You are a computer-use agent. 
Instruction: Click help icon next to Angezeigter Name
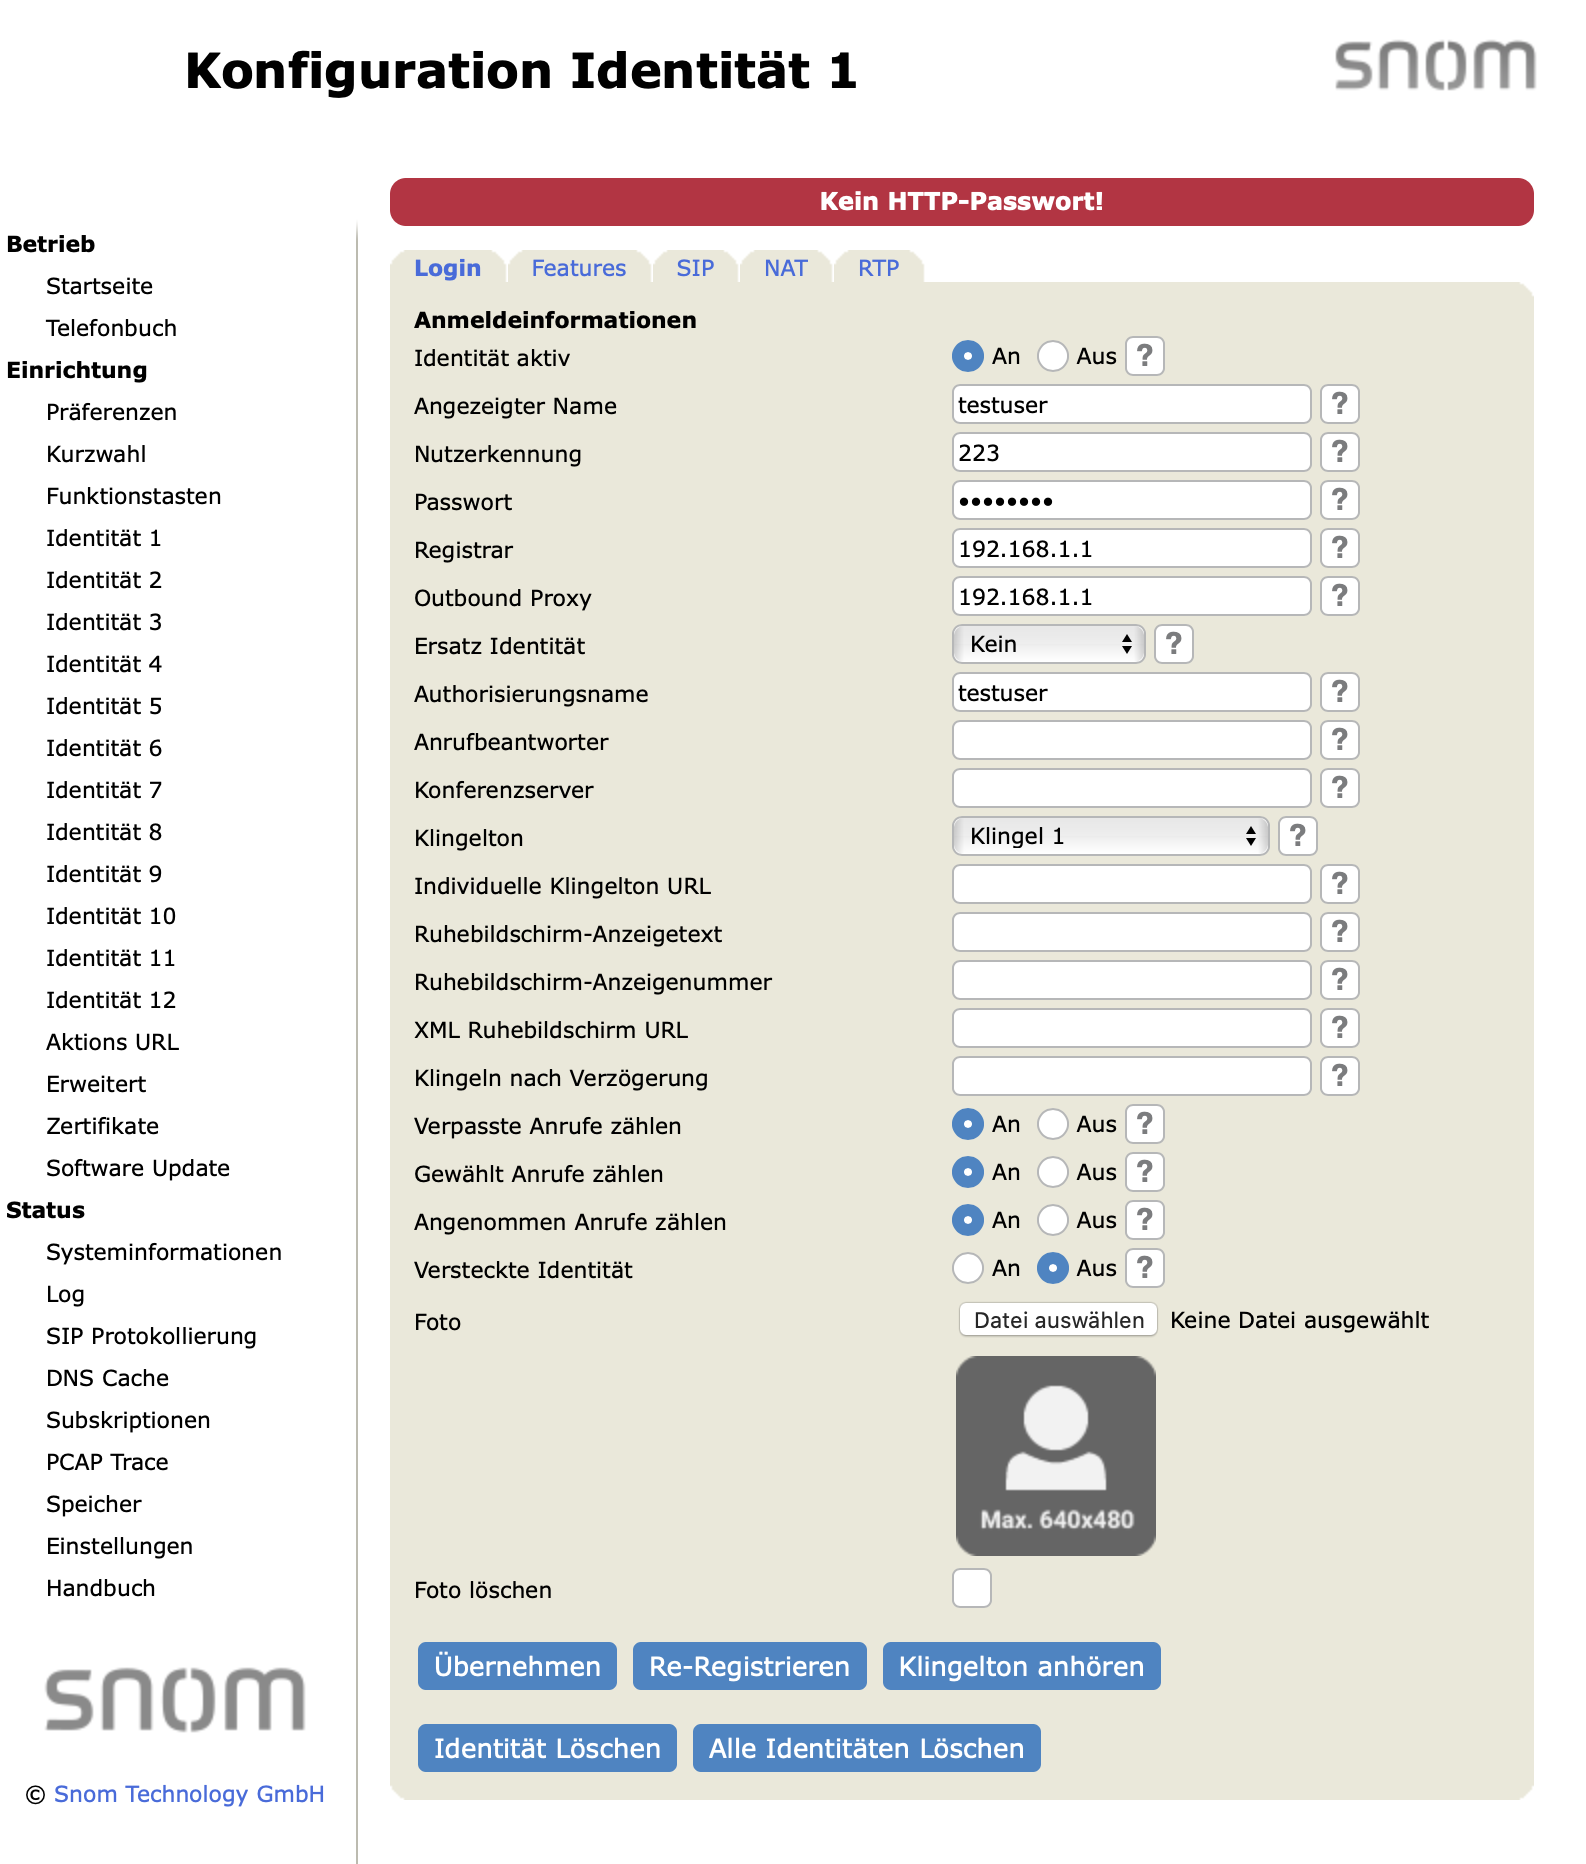coord(1339,405)
